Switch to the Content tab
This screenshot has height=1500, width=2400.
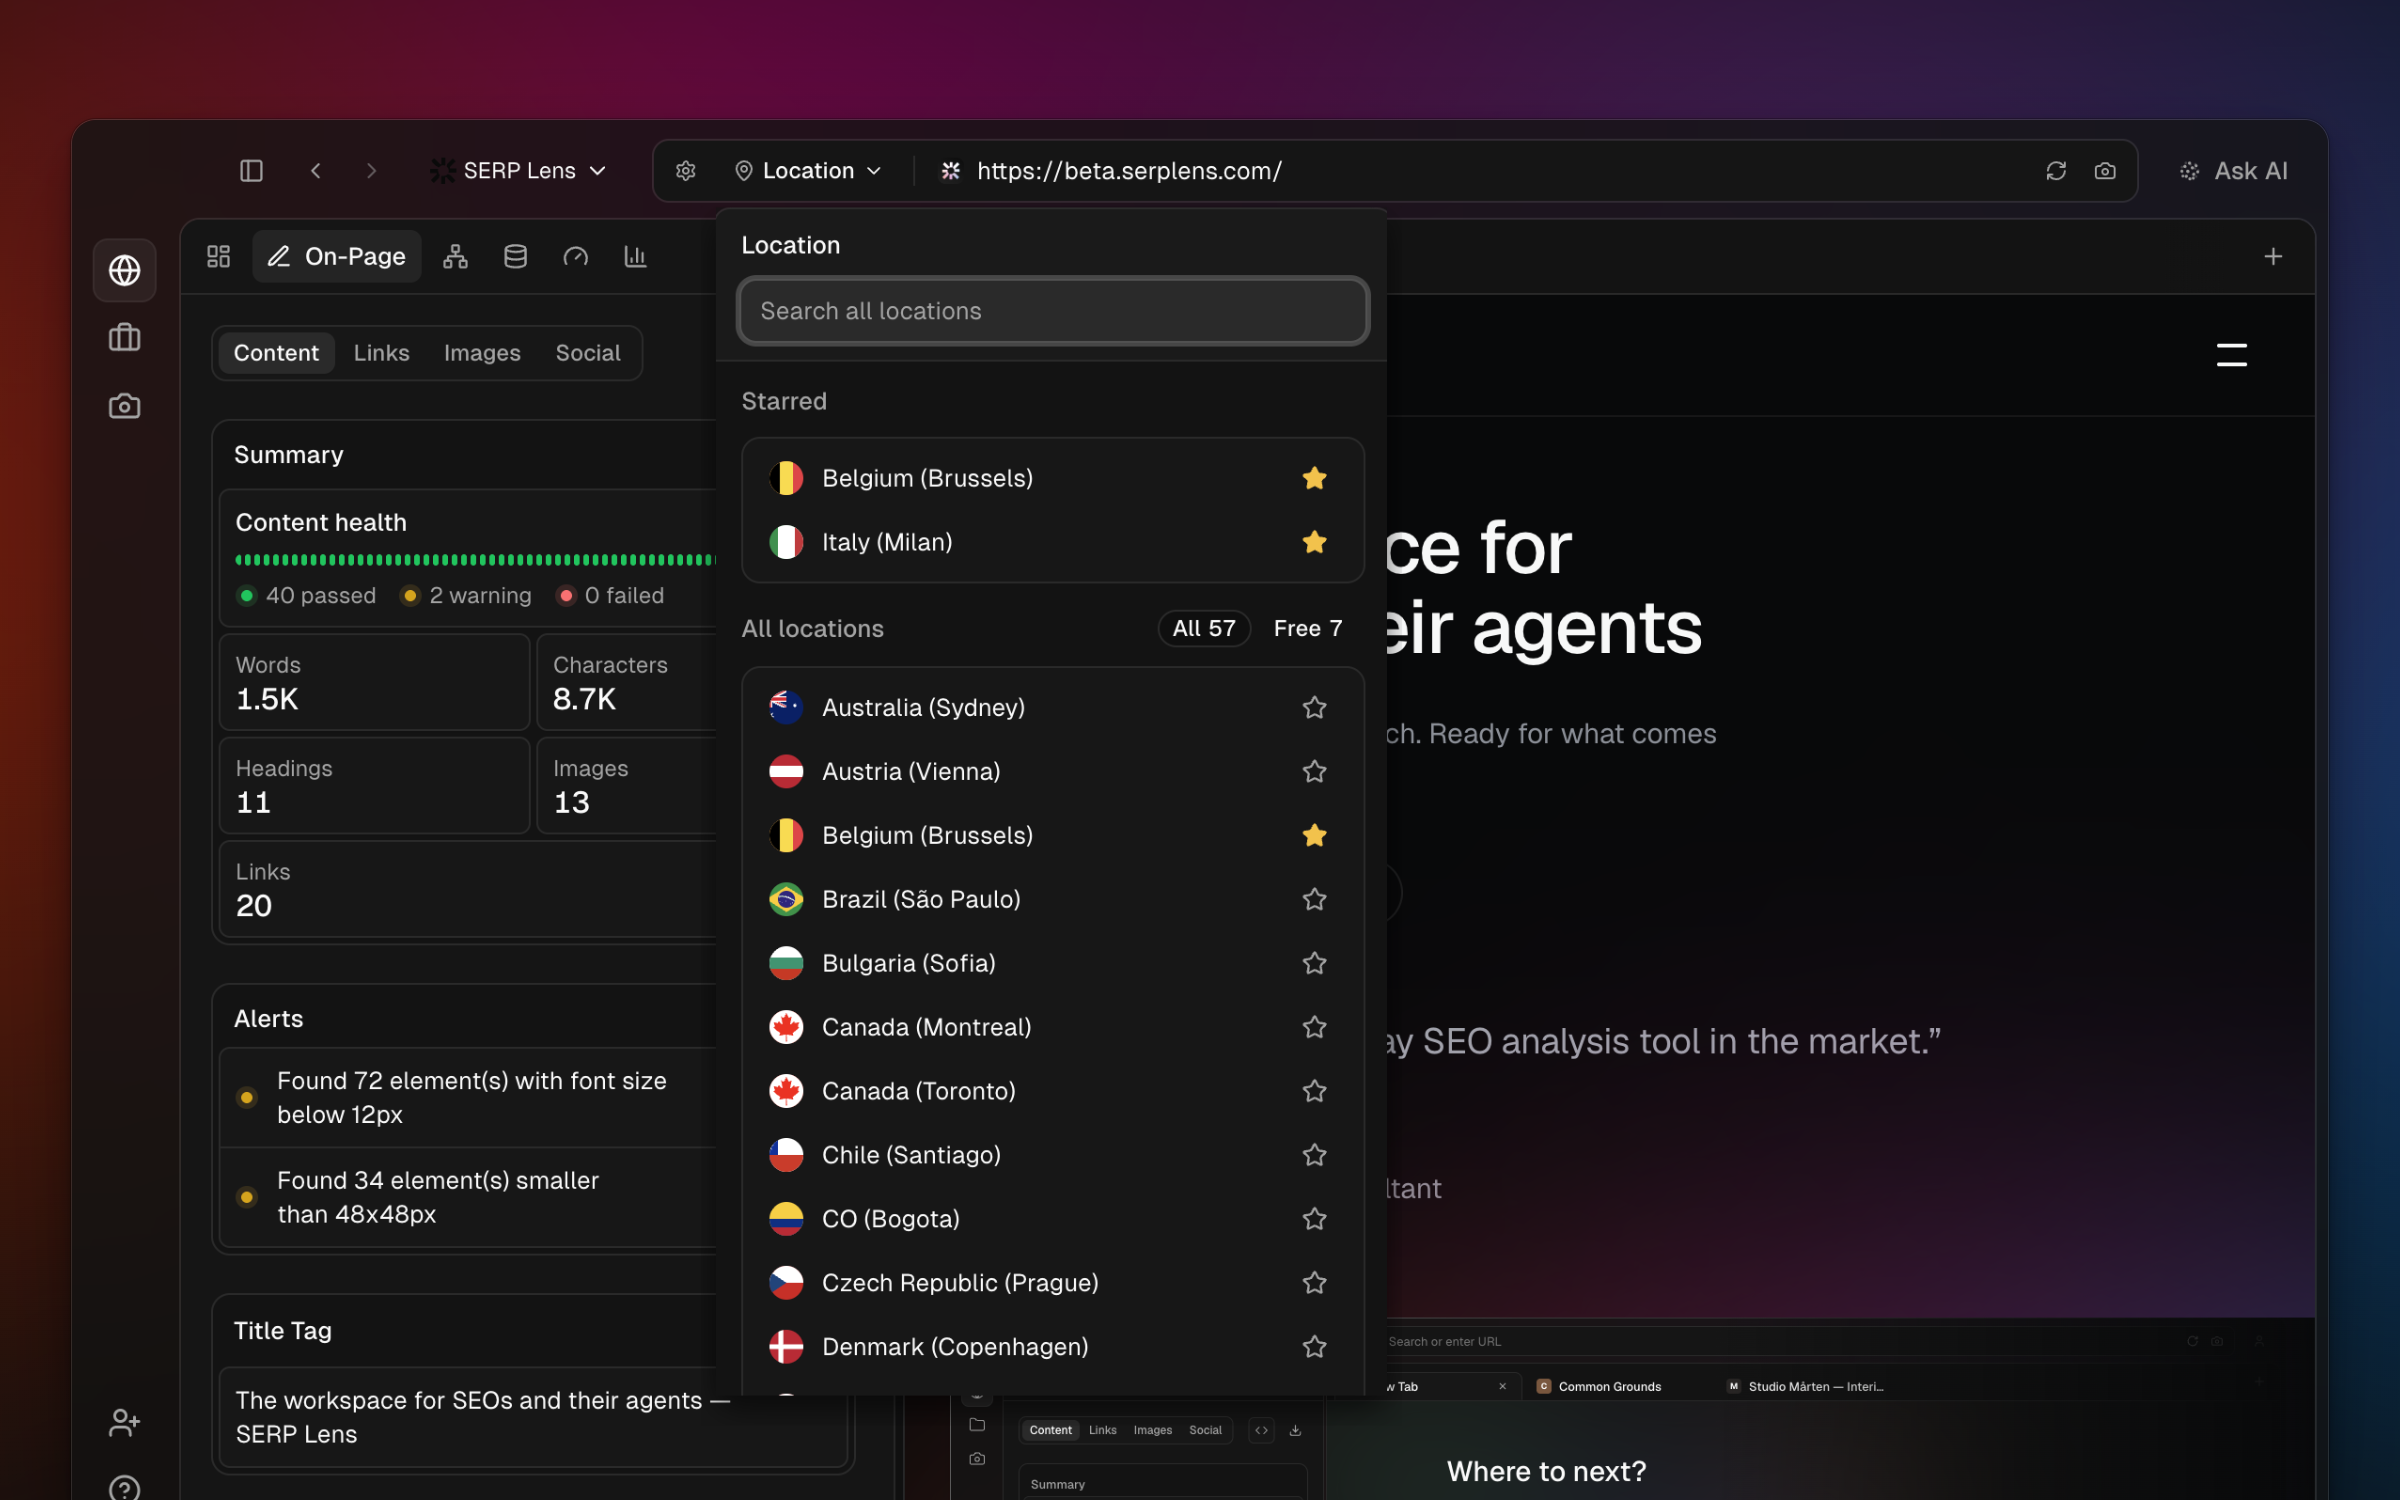(276, 353)
